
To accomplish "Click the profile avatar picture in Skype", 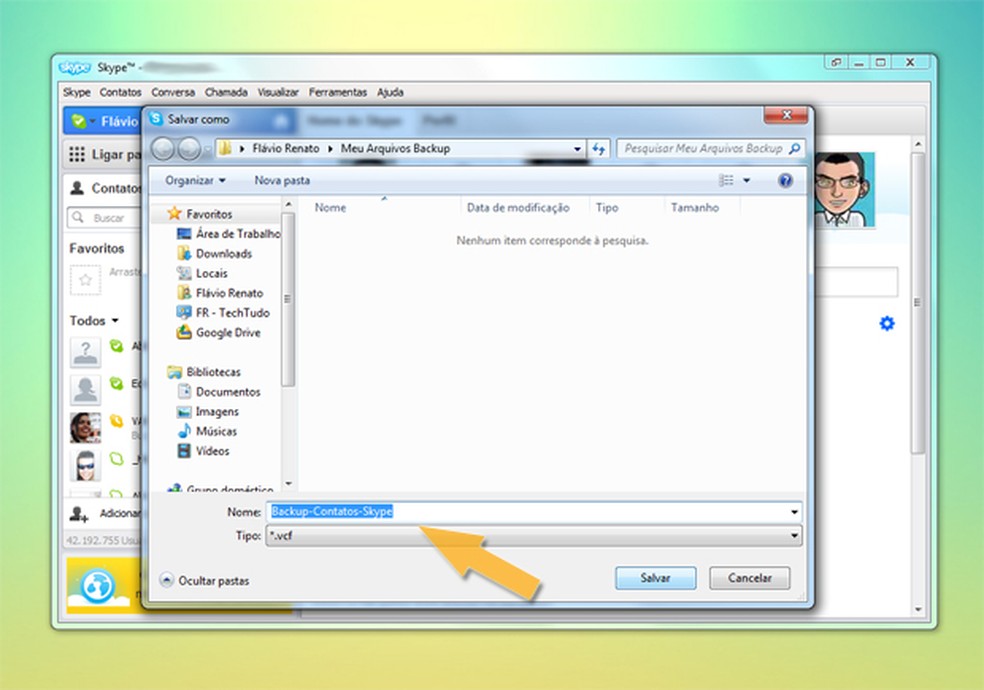I will pyautogui.click(x=844, y=189).
